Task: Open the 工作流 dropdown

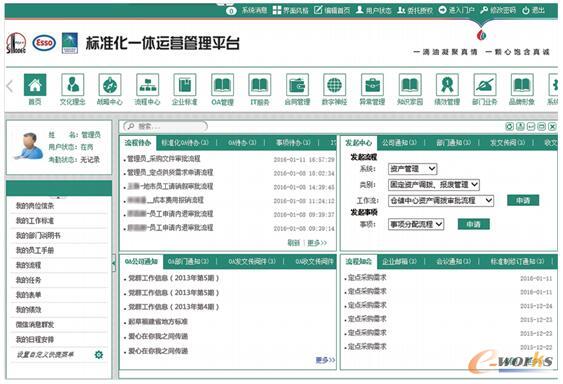Action: tap(441, 200)
